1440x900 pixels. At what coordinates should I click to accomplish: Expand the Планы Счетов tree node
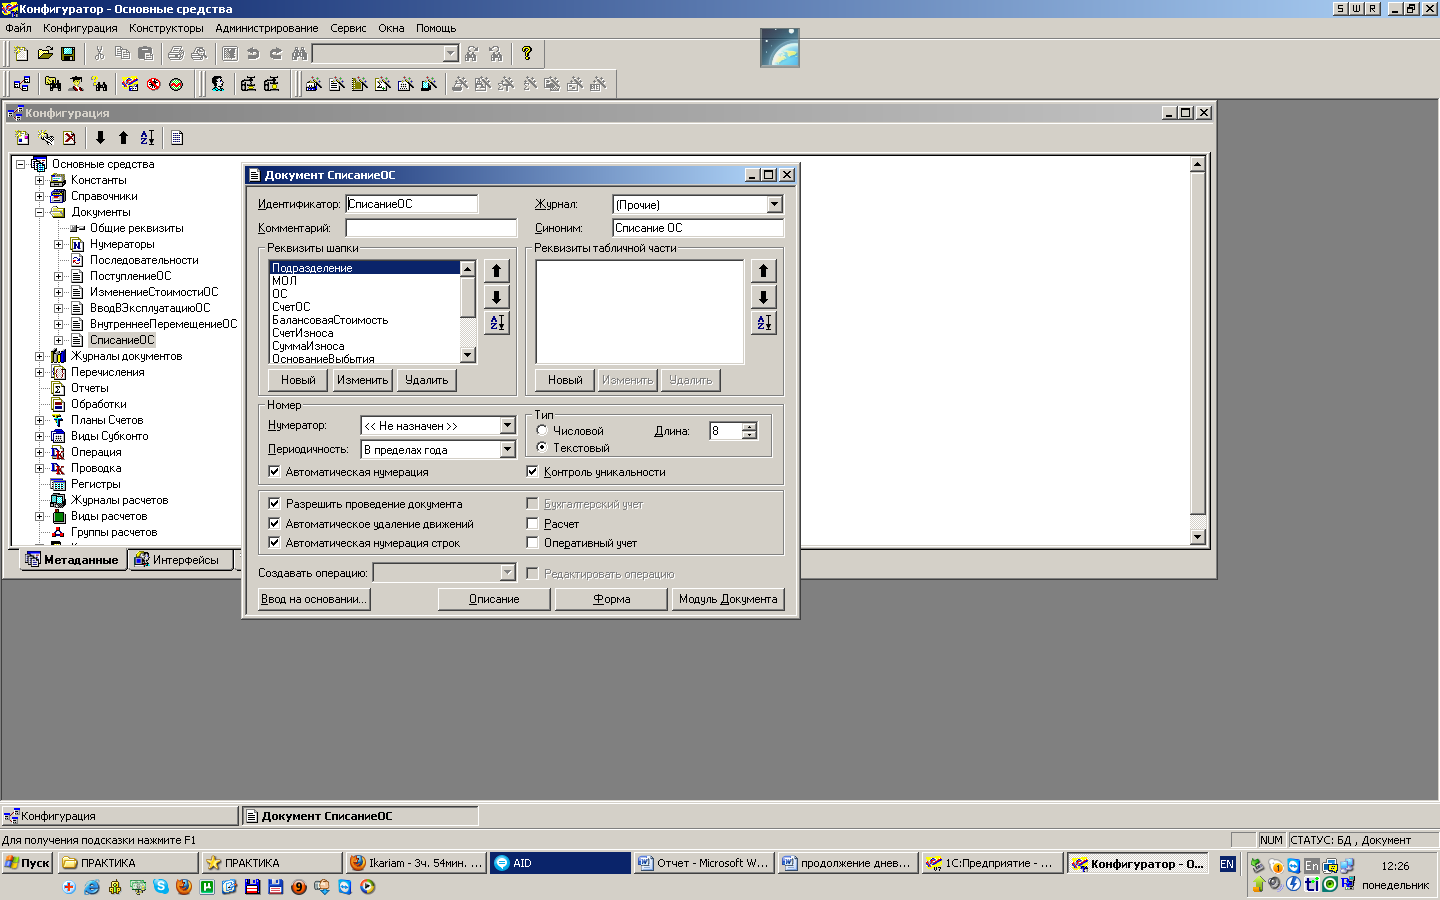[x=39, y=420]
